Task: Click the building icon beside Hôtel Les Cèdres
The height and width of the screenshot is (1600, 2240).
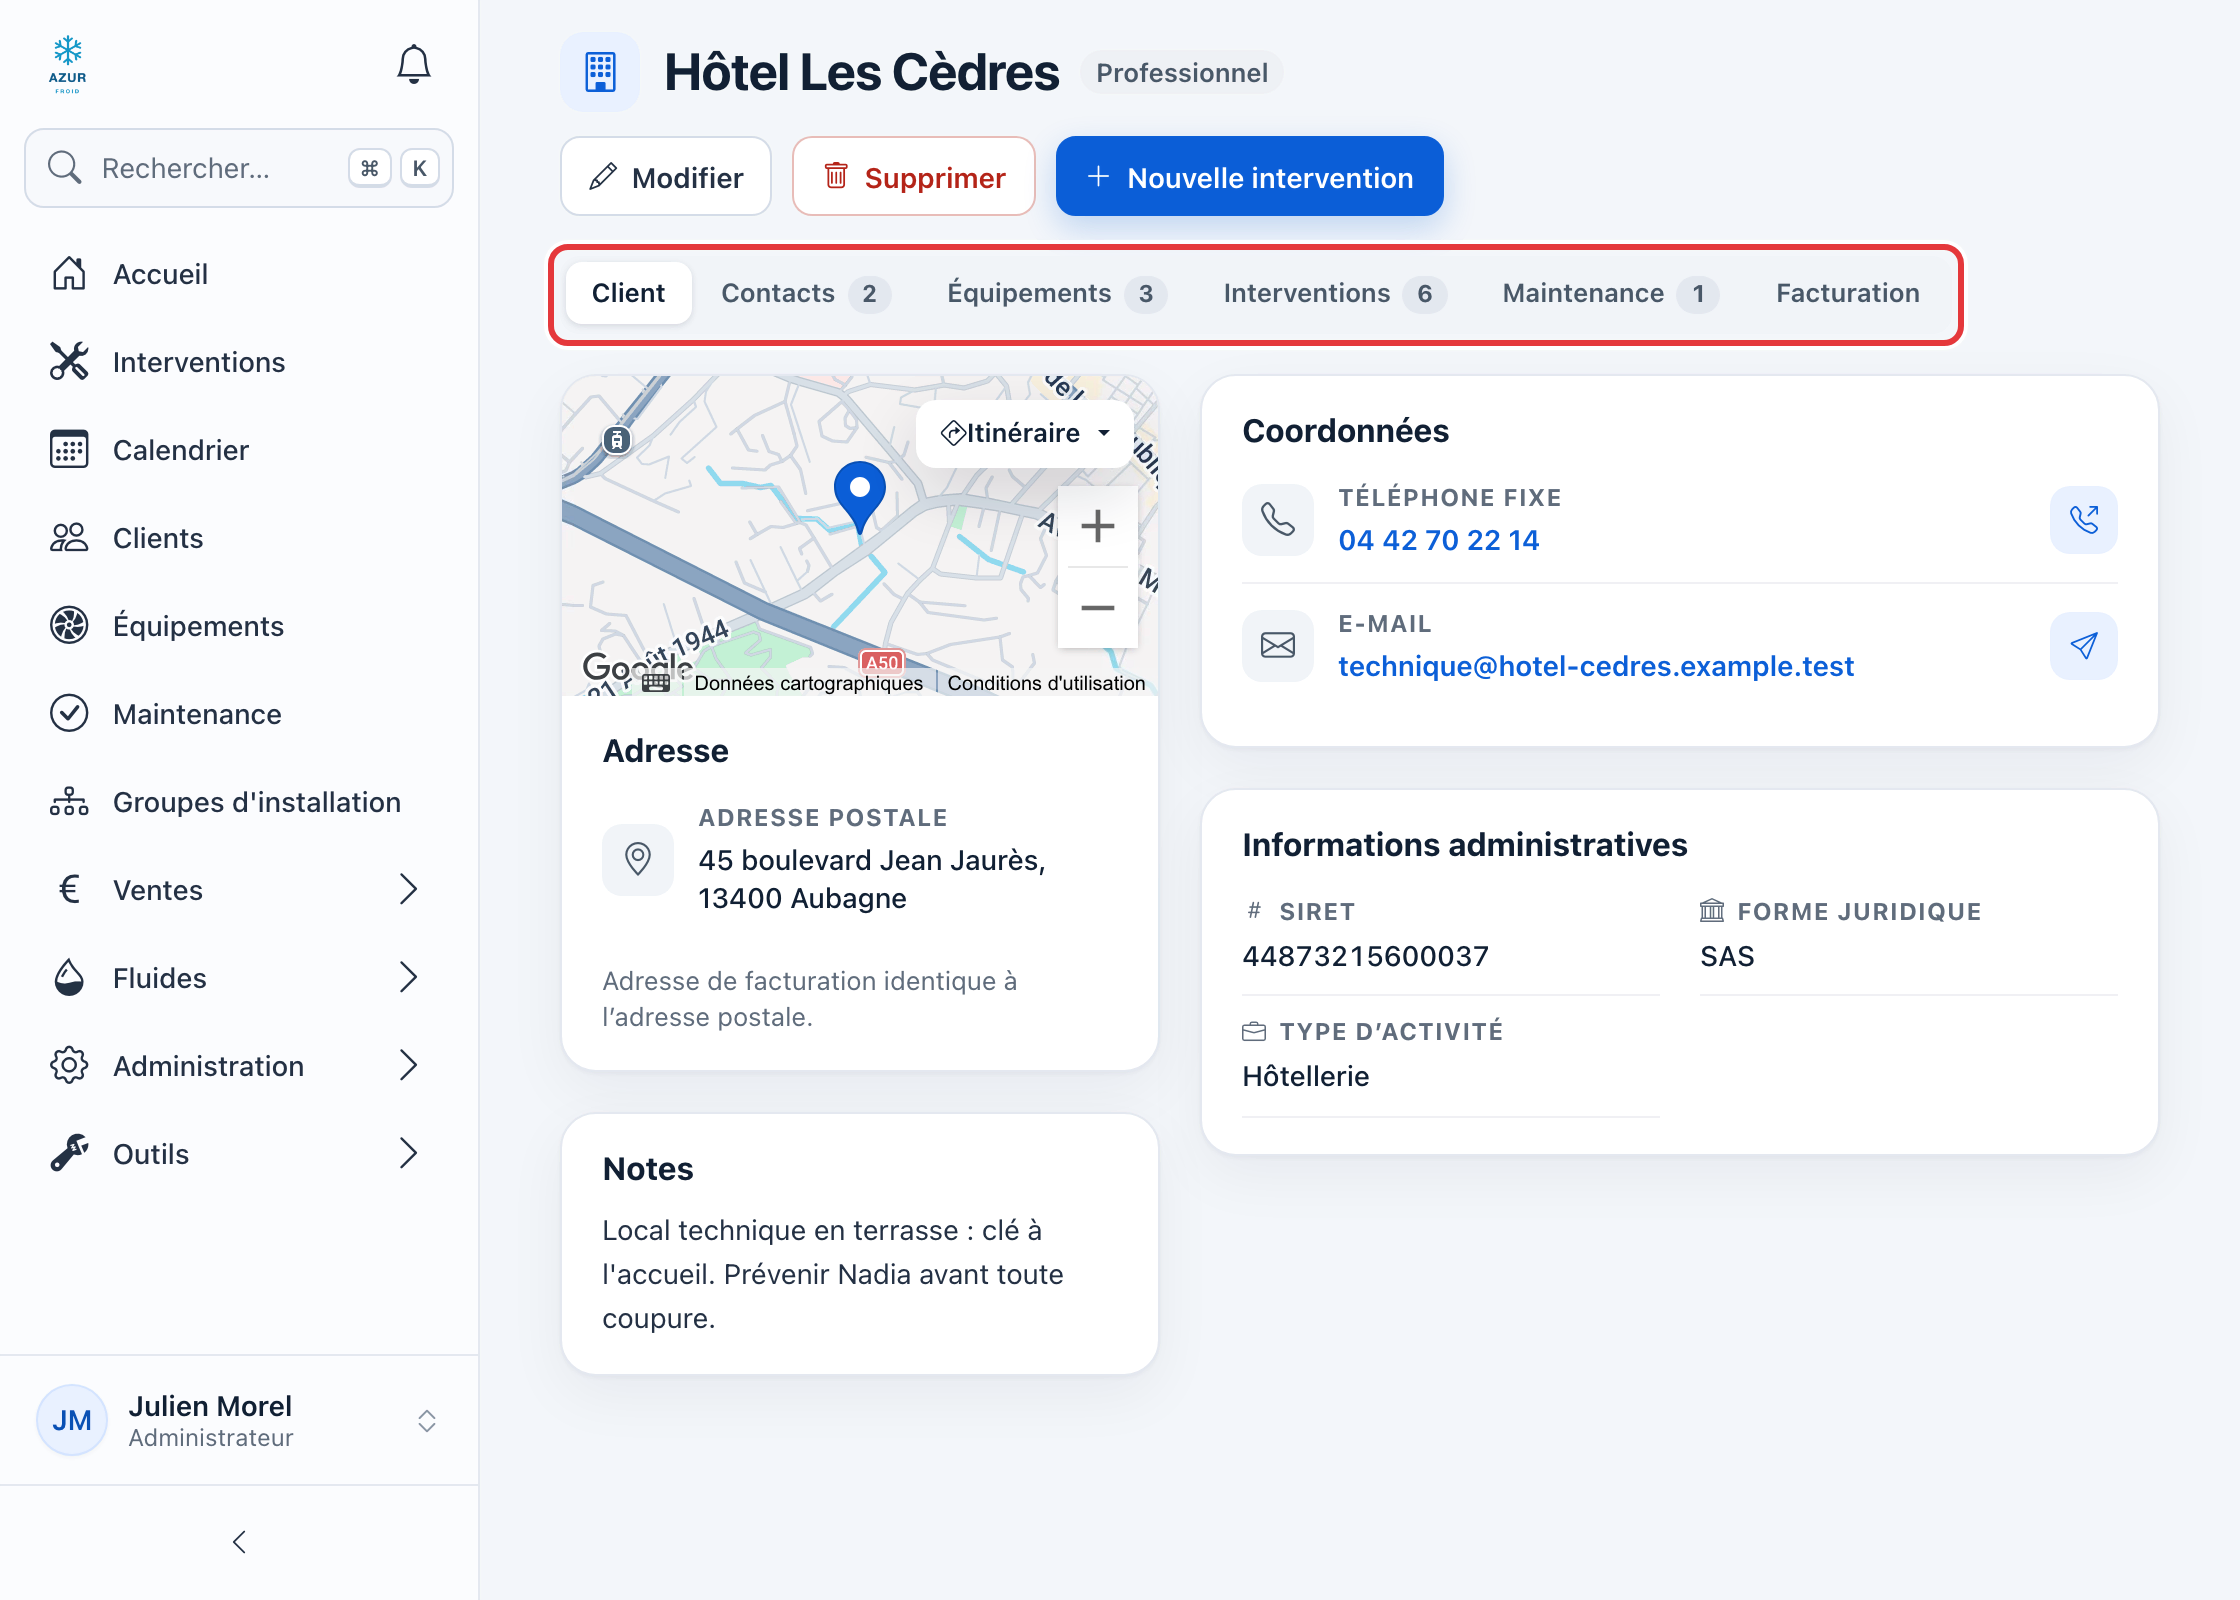Action: pos(600,72)
